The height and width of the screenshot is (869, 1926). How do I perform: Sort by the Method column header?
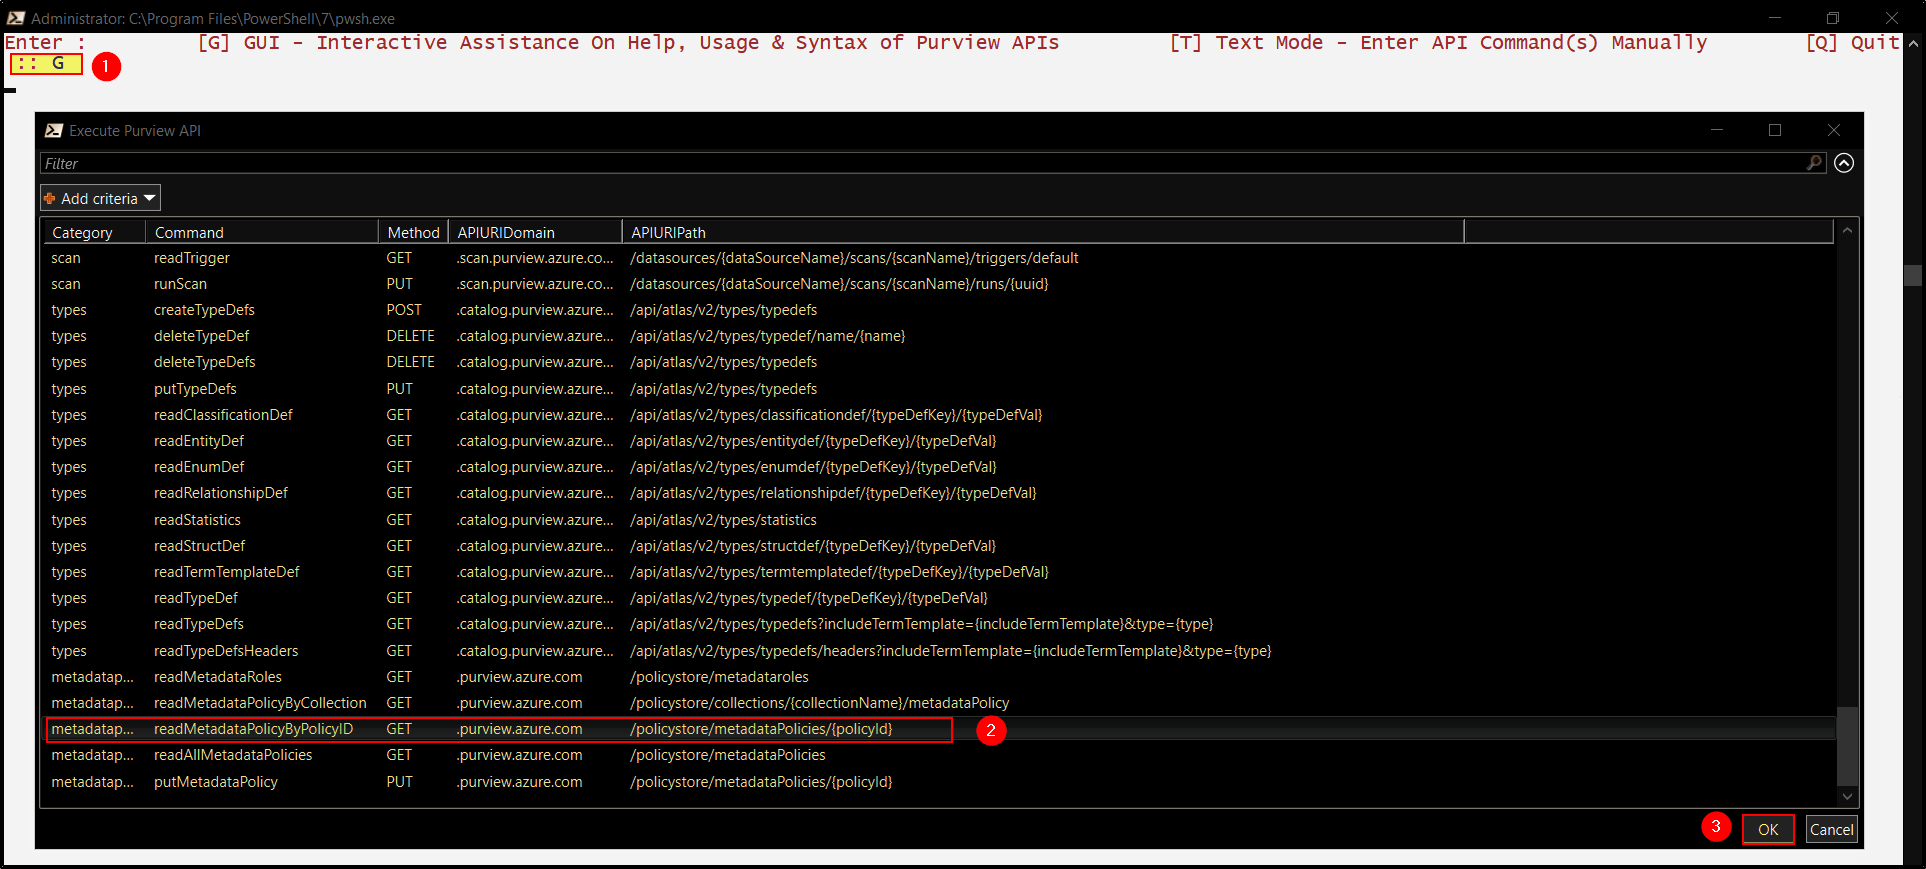tap(413, 232)
